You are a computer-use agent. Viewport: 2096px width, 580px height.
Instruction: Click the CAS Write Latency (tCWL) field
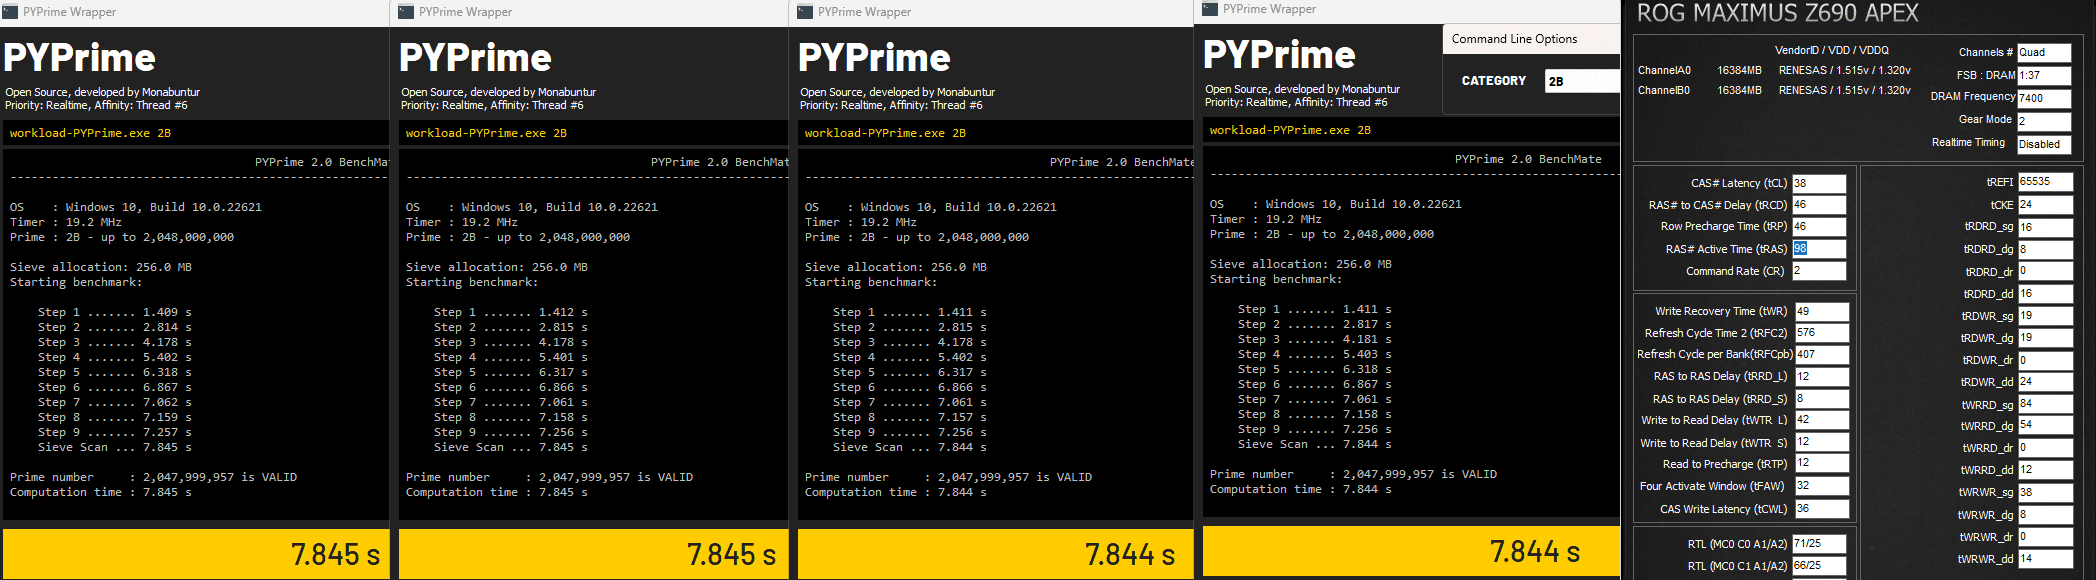1822,509
